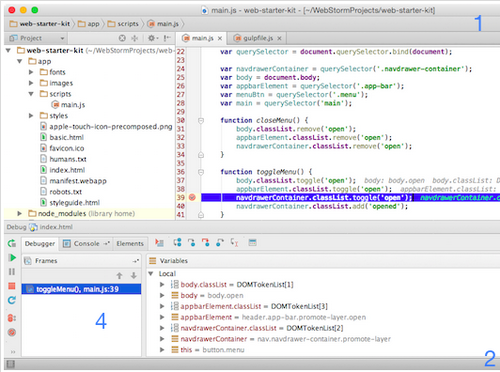Close the gulpfile.js tab

(279, 39)
